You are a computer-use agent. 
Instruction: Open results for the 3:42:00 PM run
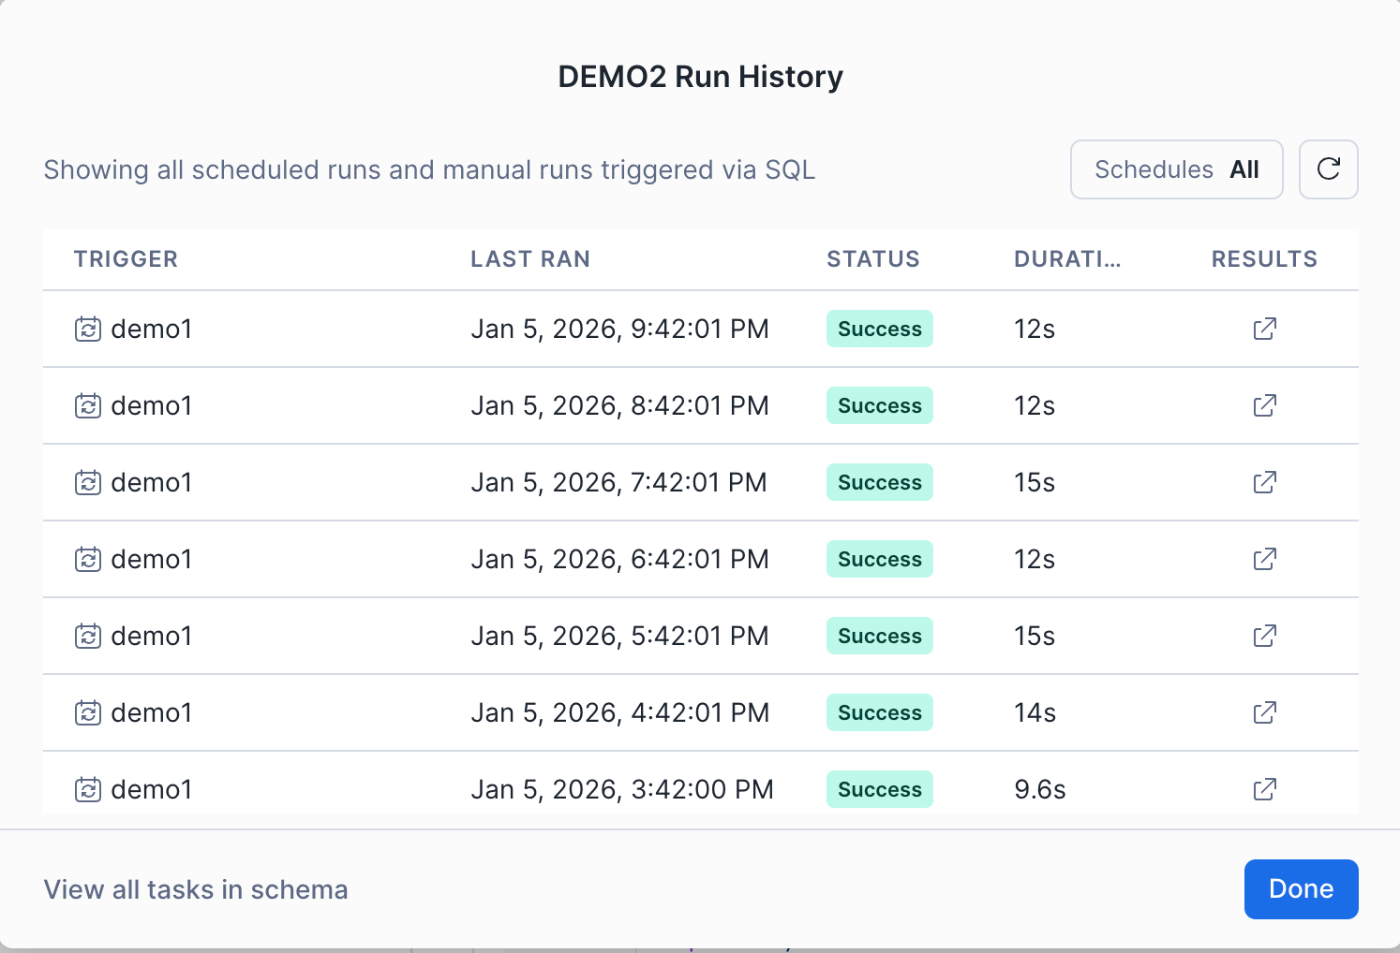pyautogui.click(x=1264, y=789)
